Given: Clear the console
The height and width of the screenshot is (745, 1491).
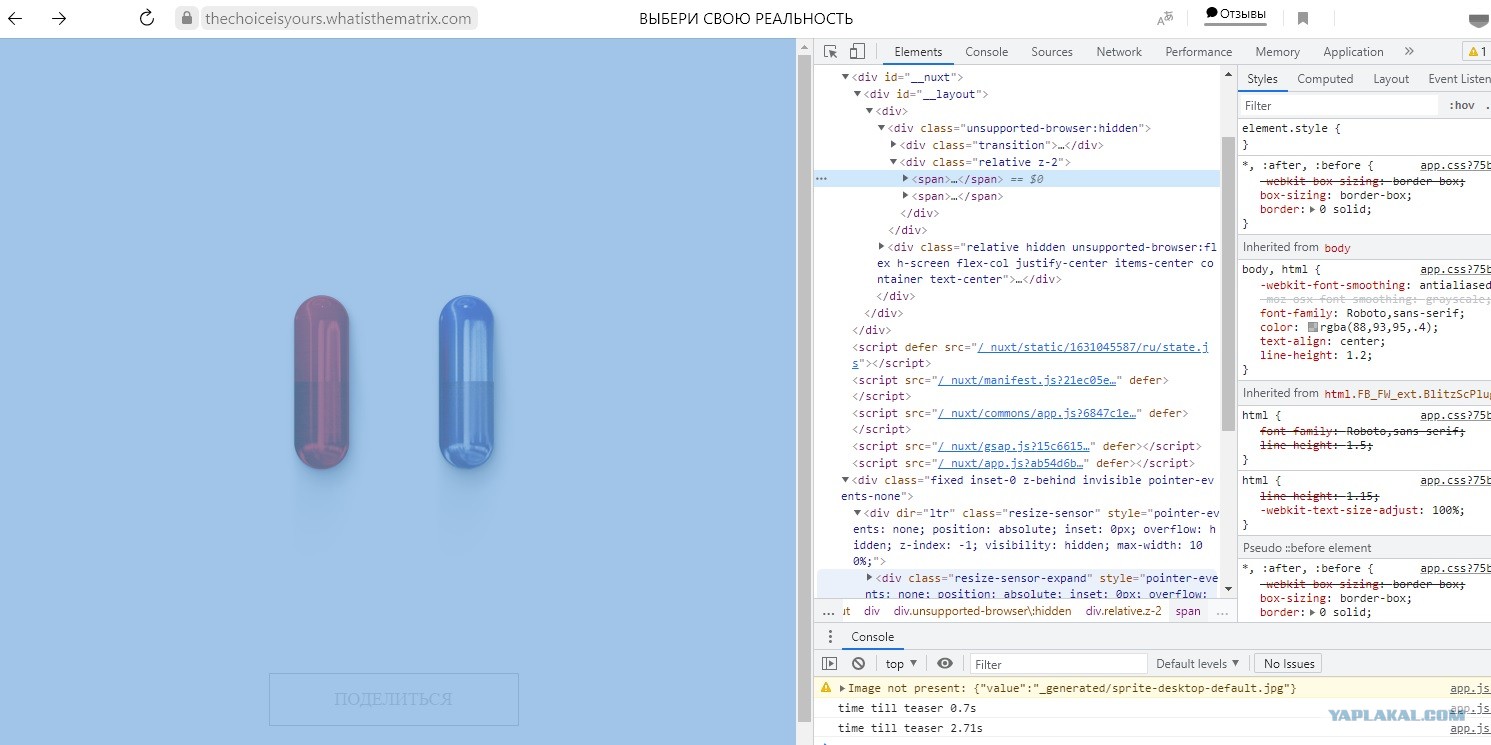Looking at the screenshot, I should coord(858,663).
